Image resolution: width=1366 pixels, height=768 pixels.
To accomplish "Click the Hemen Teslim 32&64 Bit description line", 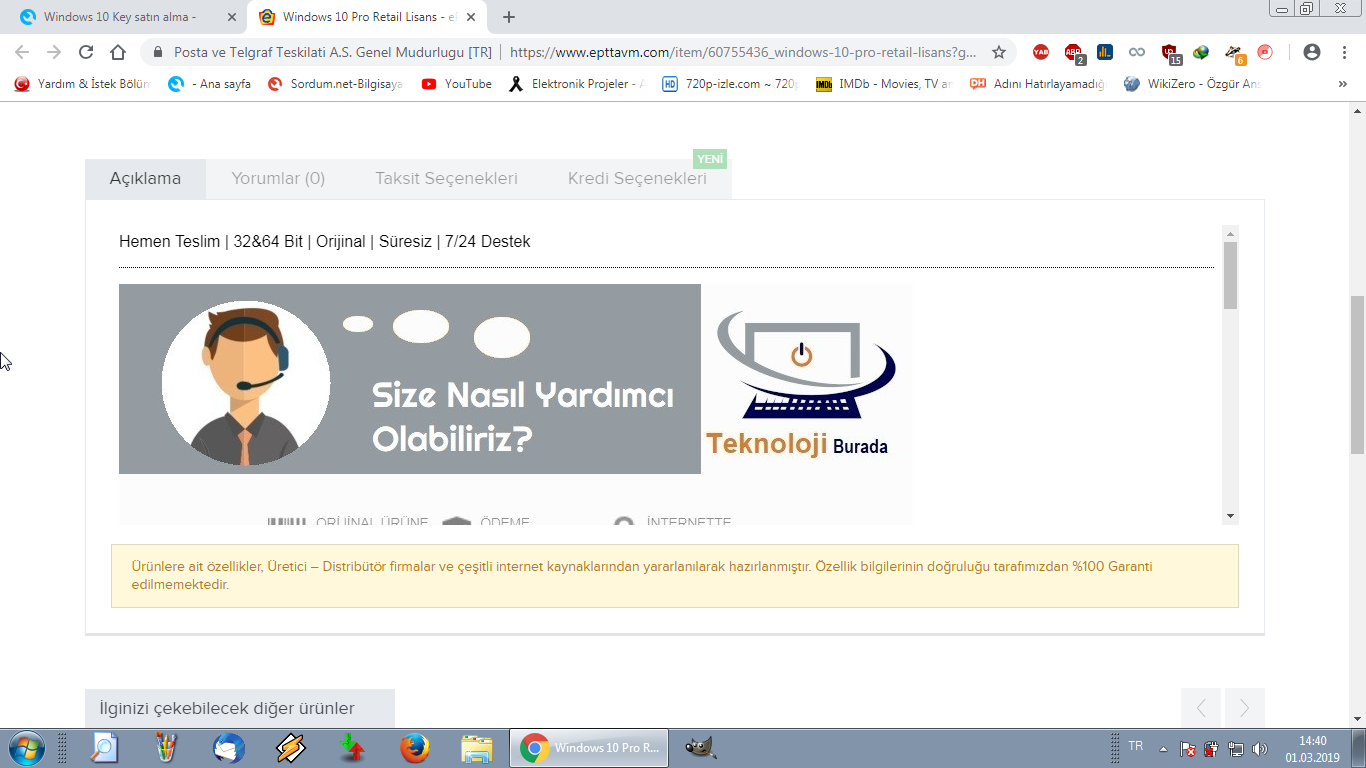I will (324, 241).
